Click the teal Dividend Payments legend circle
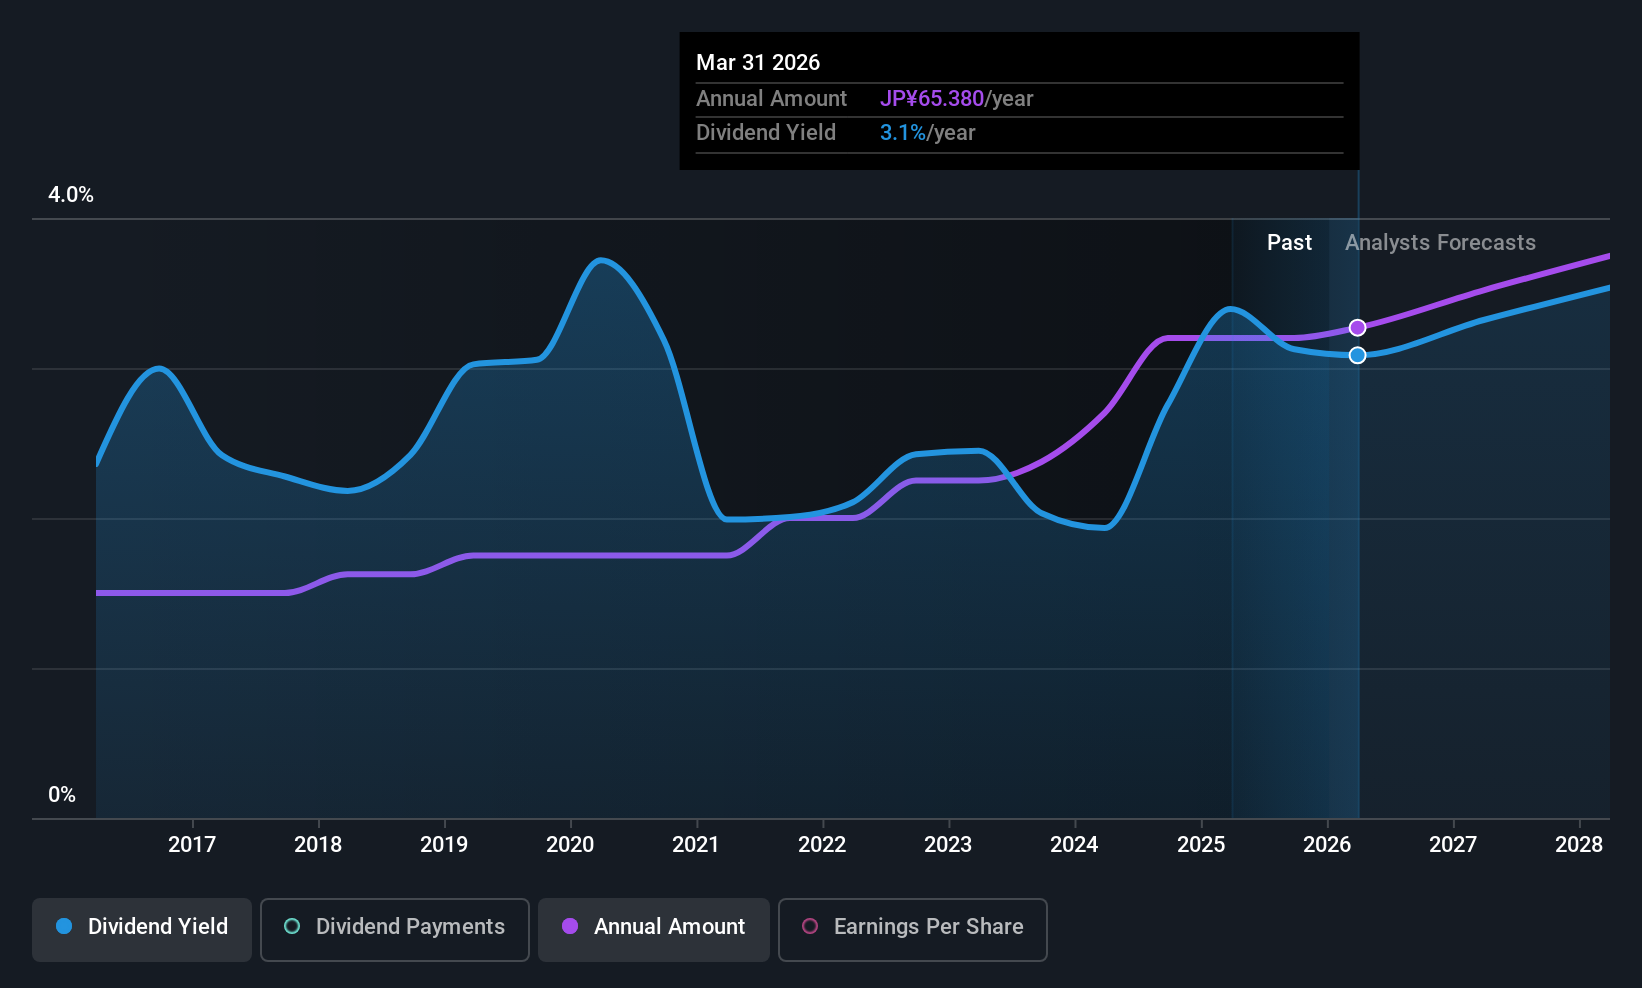The height and width of the screenshot is (988, 1642). [x=292, y=926]
